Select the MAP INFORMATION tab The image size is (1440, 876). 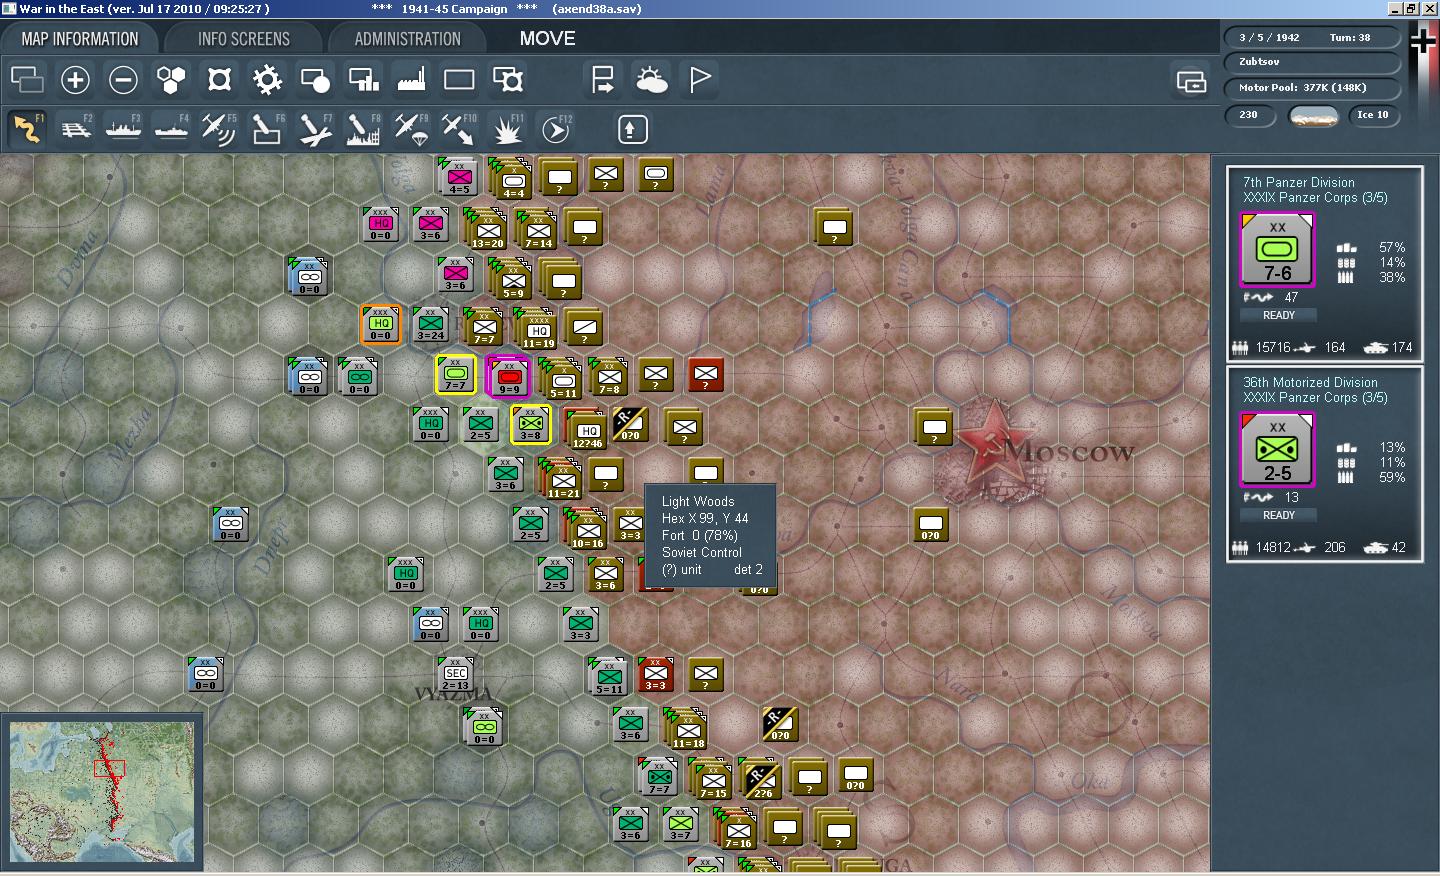click(x=80, y=39)
